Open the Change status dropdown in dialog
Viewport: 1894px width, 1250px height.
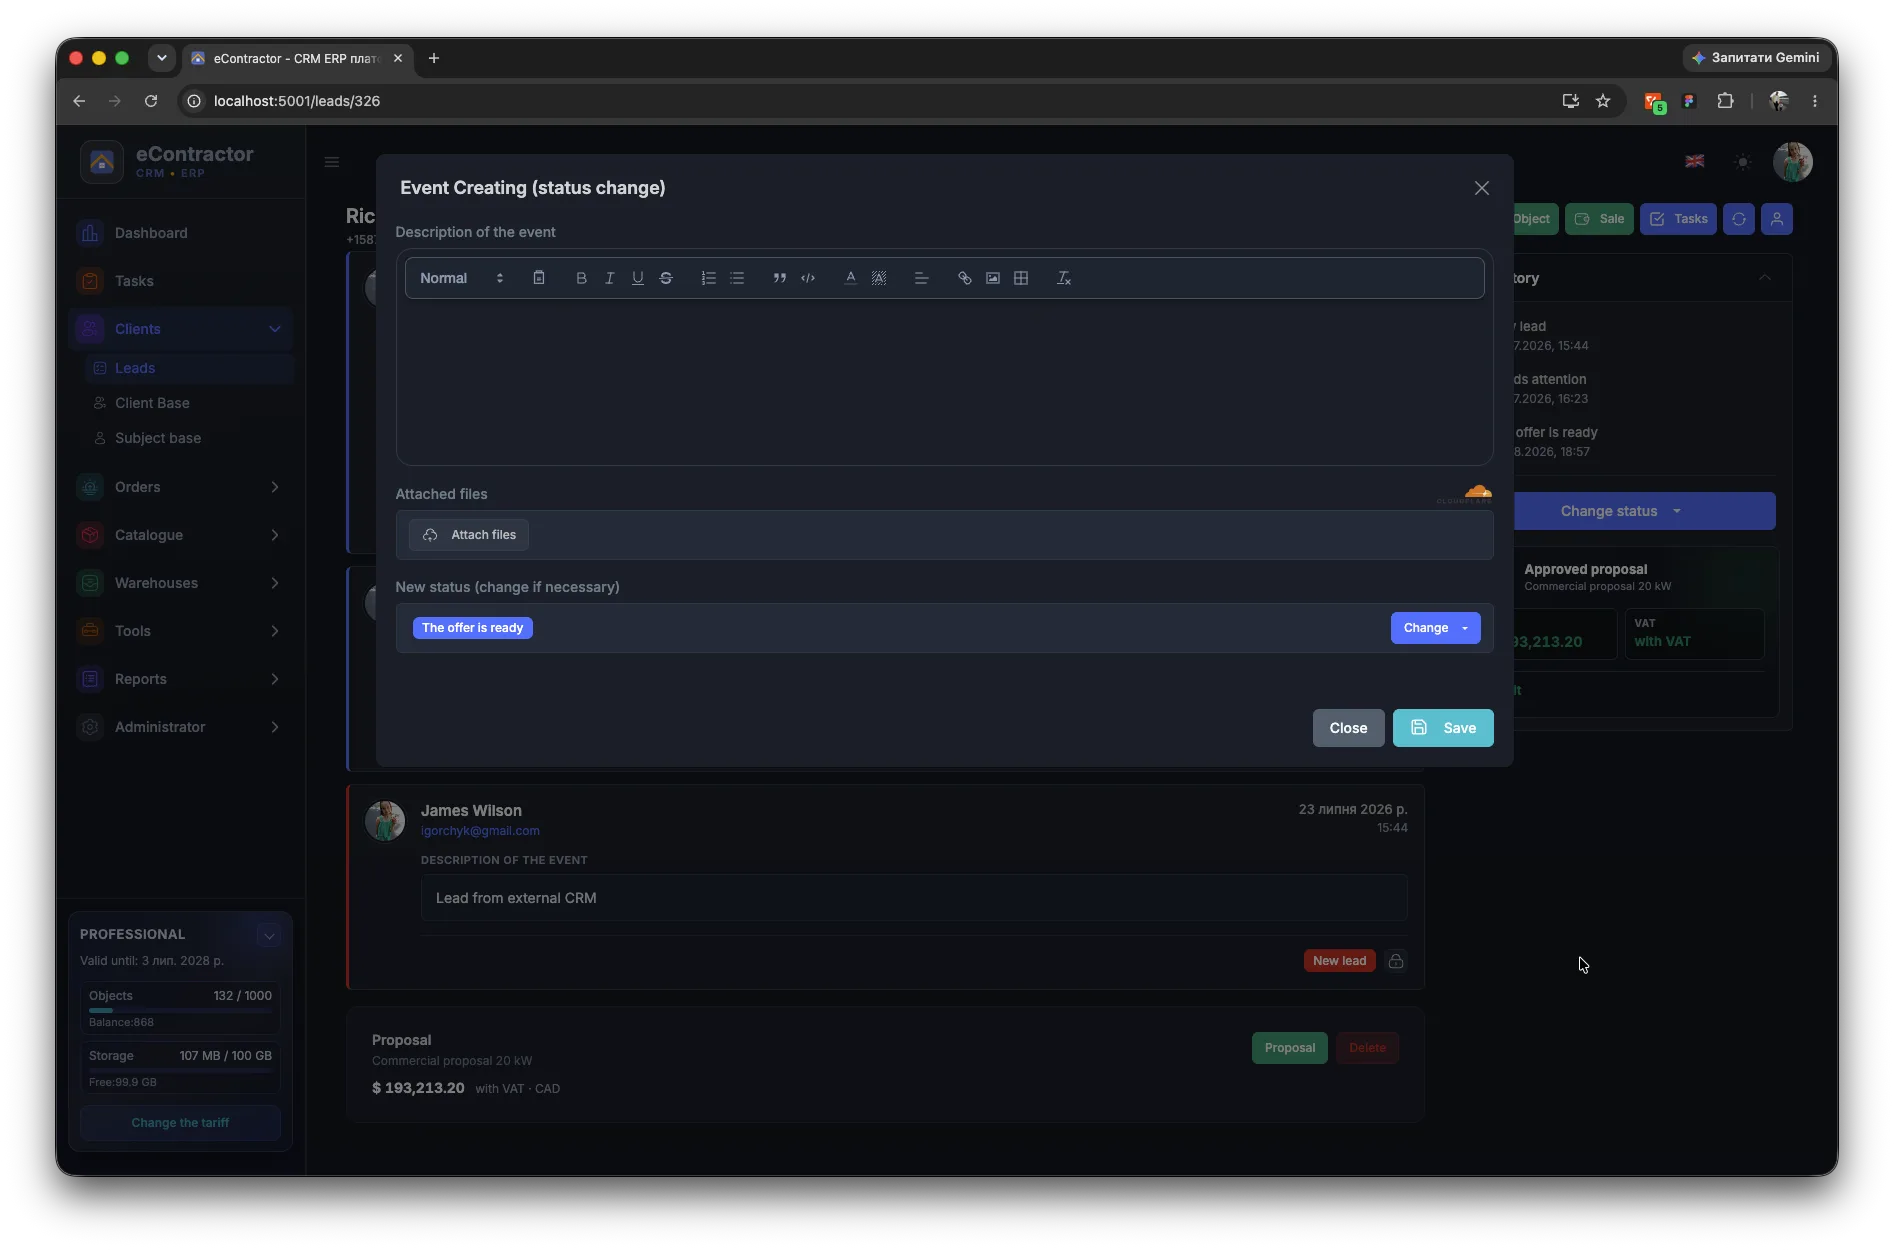click(1435, 628)
